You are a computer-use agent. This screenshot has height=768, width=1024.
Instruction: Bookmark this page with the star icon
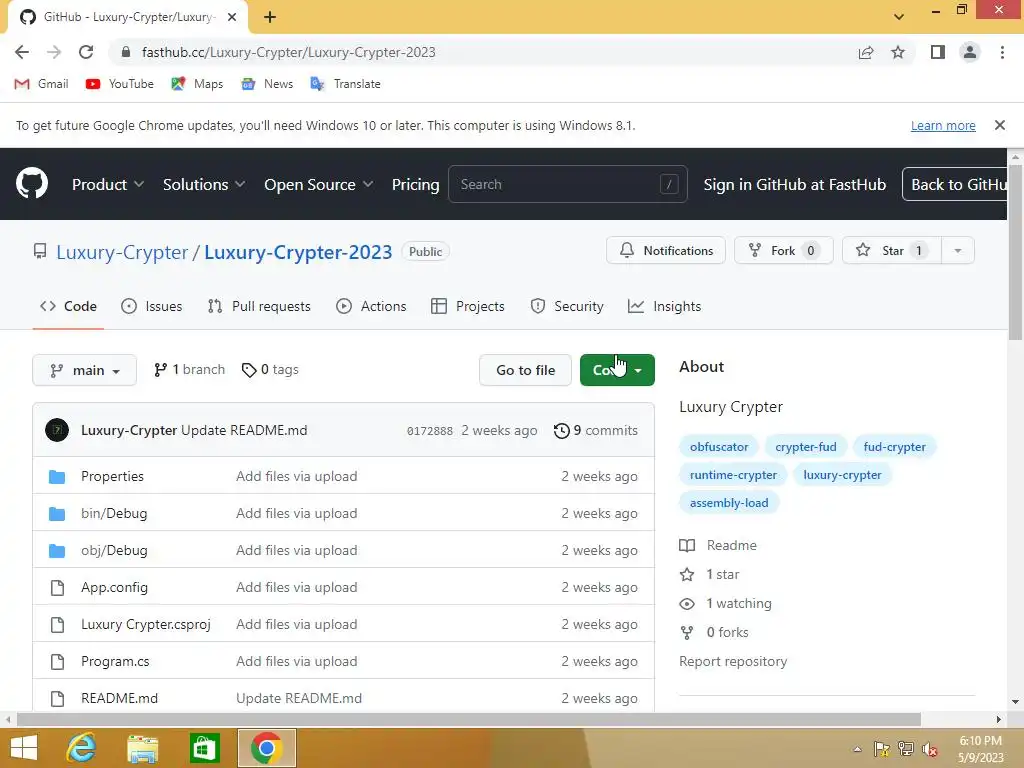click(x=898, y=52)
